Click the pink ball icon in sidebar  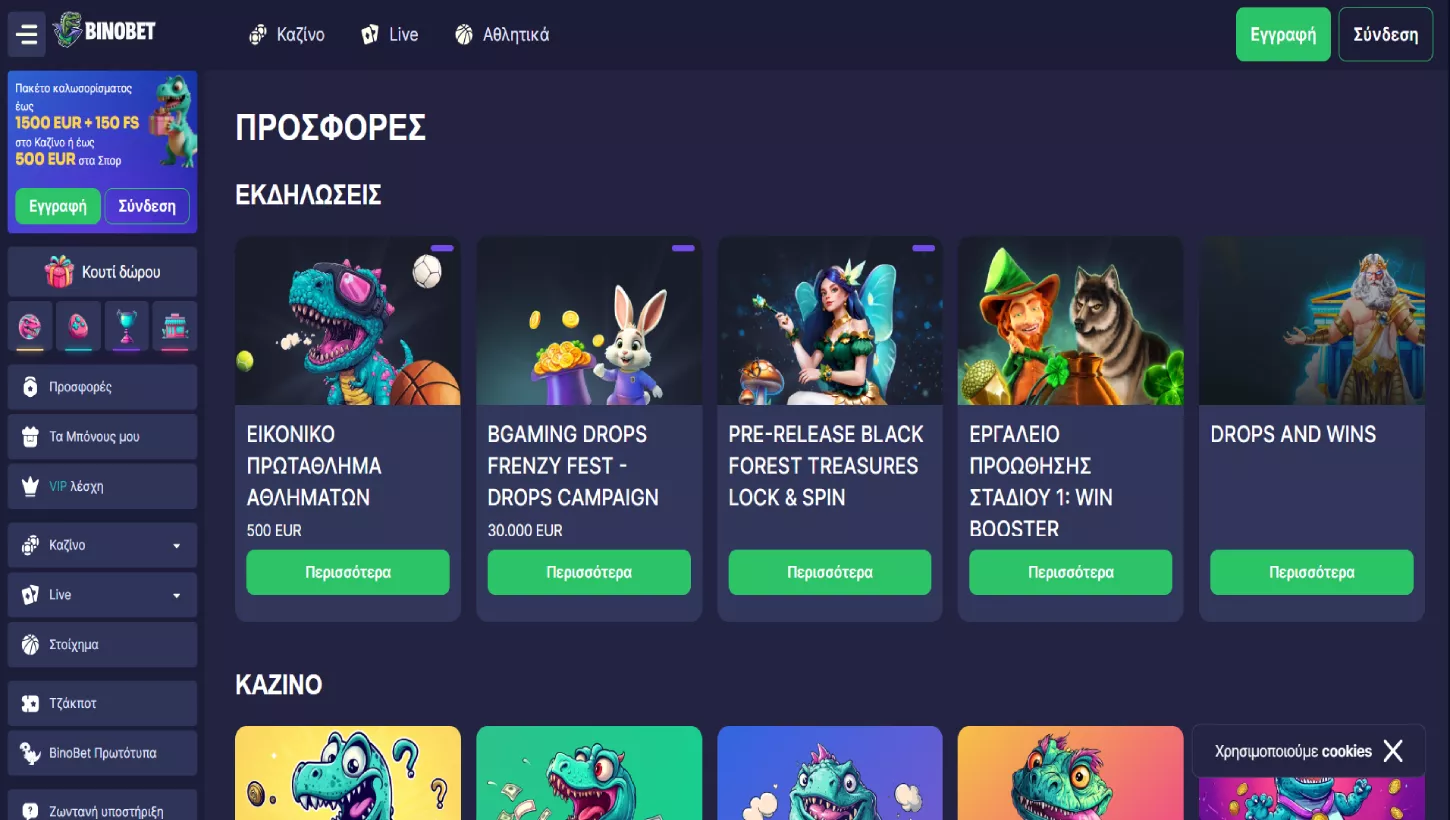[x=30, y=326]
